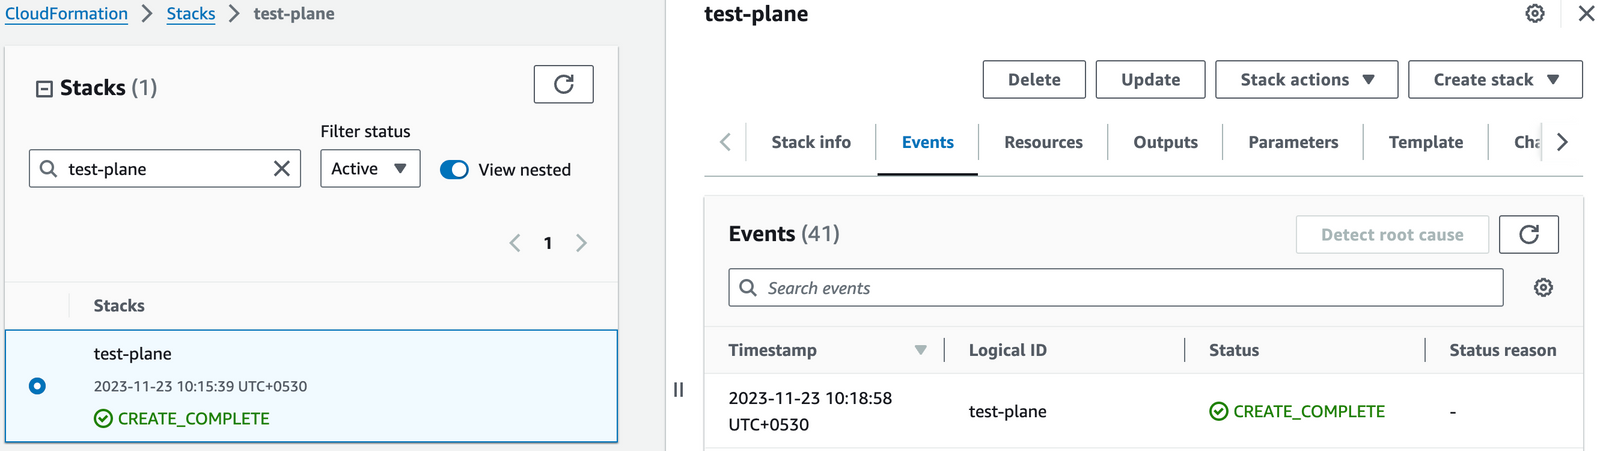Click stack's CREATE_COMPLETE check icon
Image resolution: width=1600 pixels, height=451 pixels.
click(103, 419)
